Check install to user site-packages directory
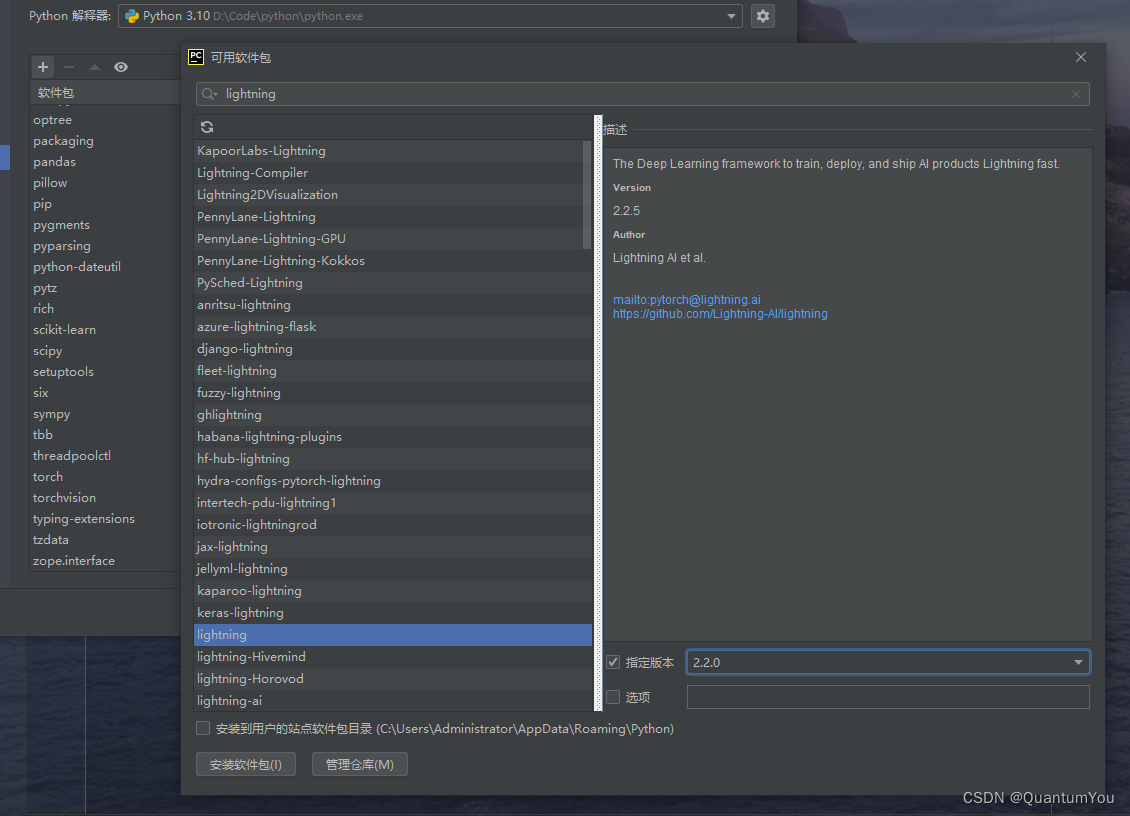1130x816 pixels. [203, 728]
